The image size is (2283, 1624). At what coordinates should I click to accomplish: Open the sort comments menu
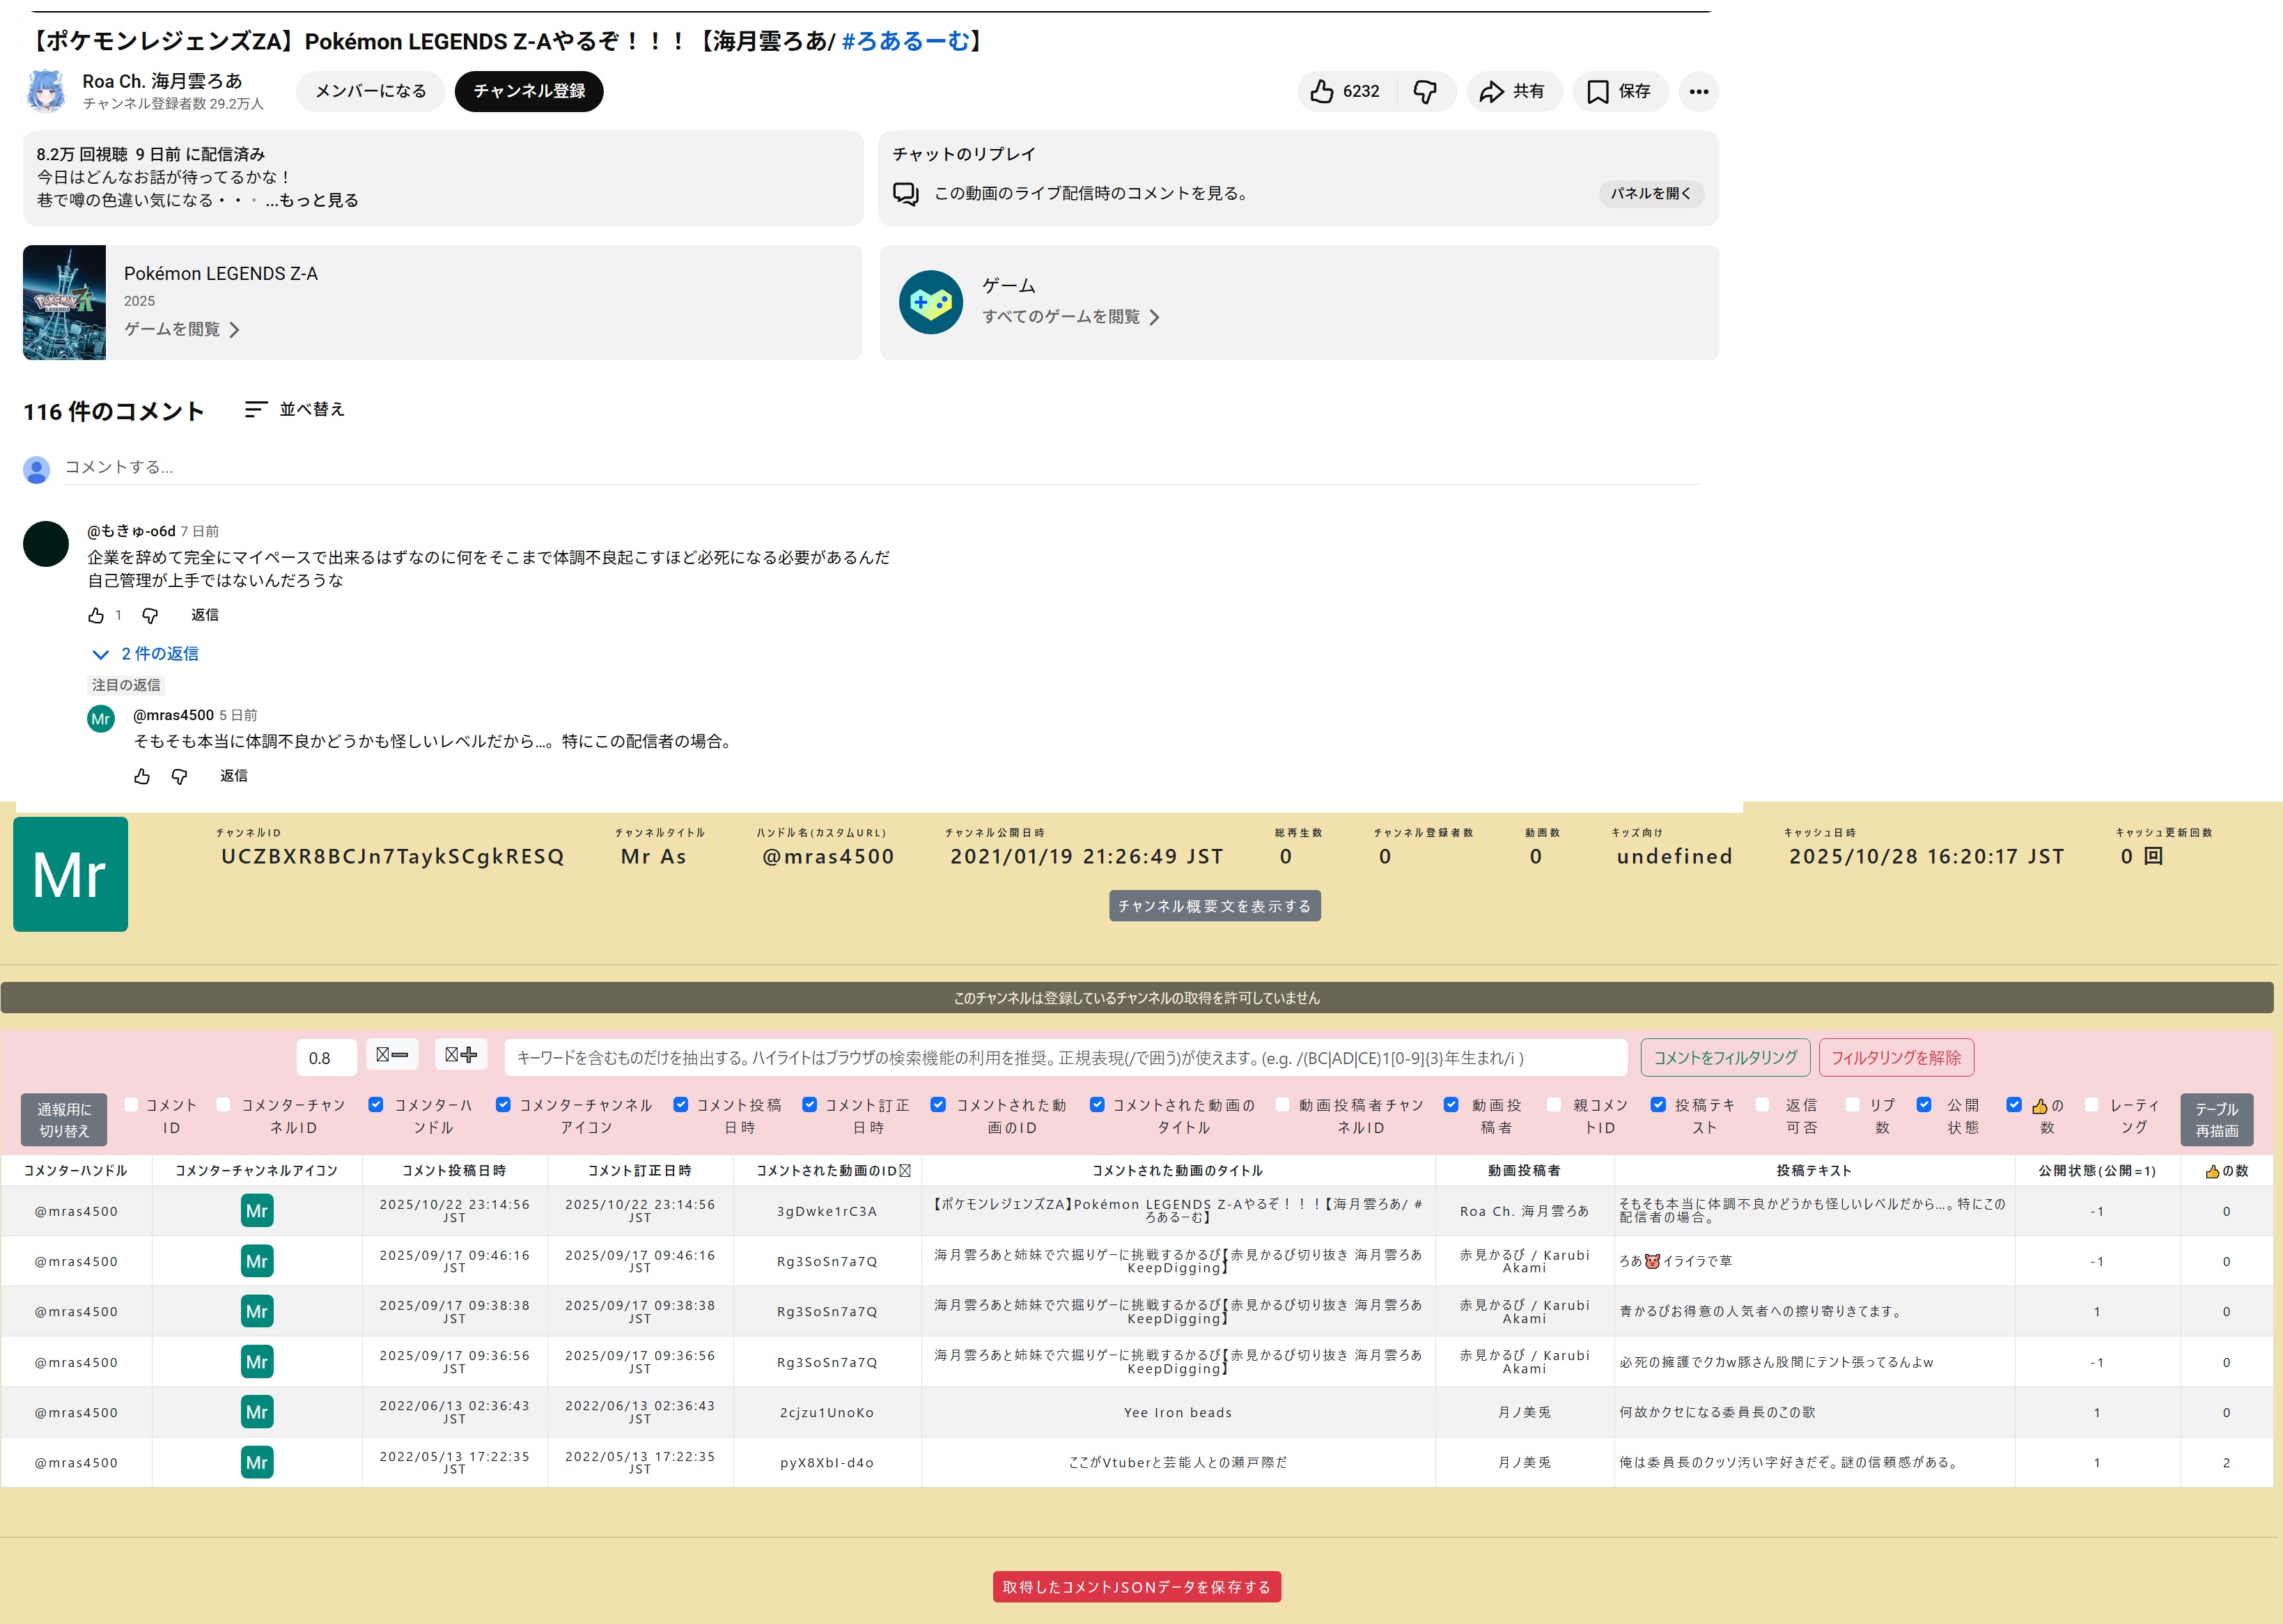[x=295, y=410]
